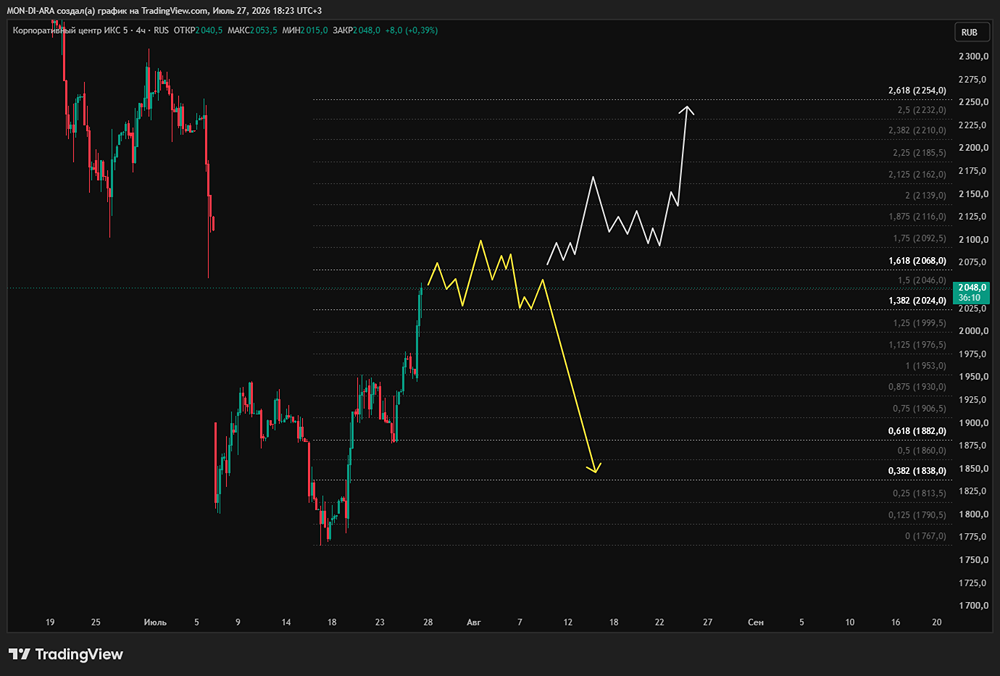The image size is (1000, 676).
Task: Click the RUB currency button
Action: coord(970,33)
